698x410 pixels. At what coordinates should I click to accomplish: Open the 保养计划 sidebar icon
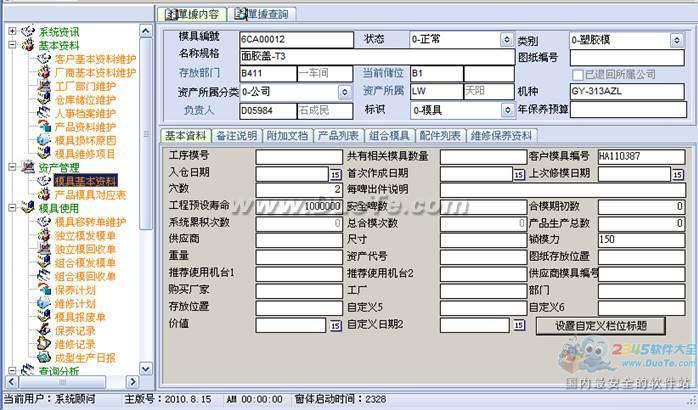(x=45, y=289)
